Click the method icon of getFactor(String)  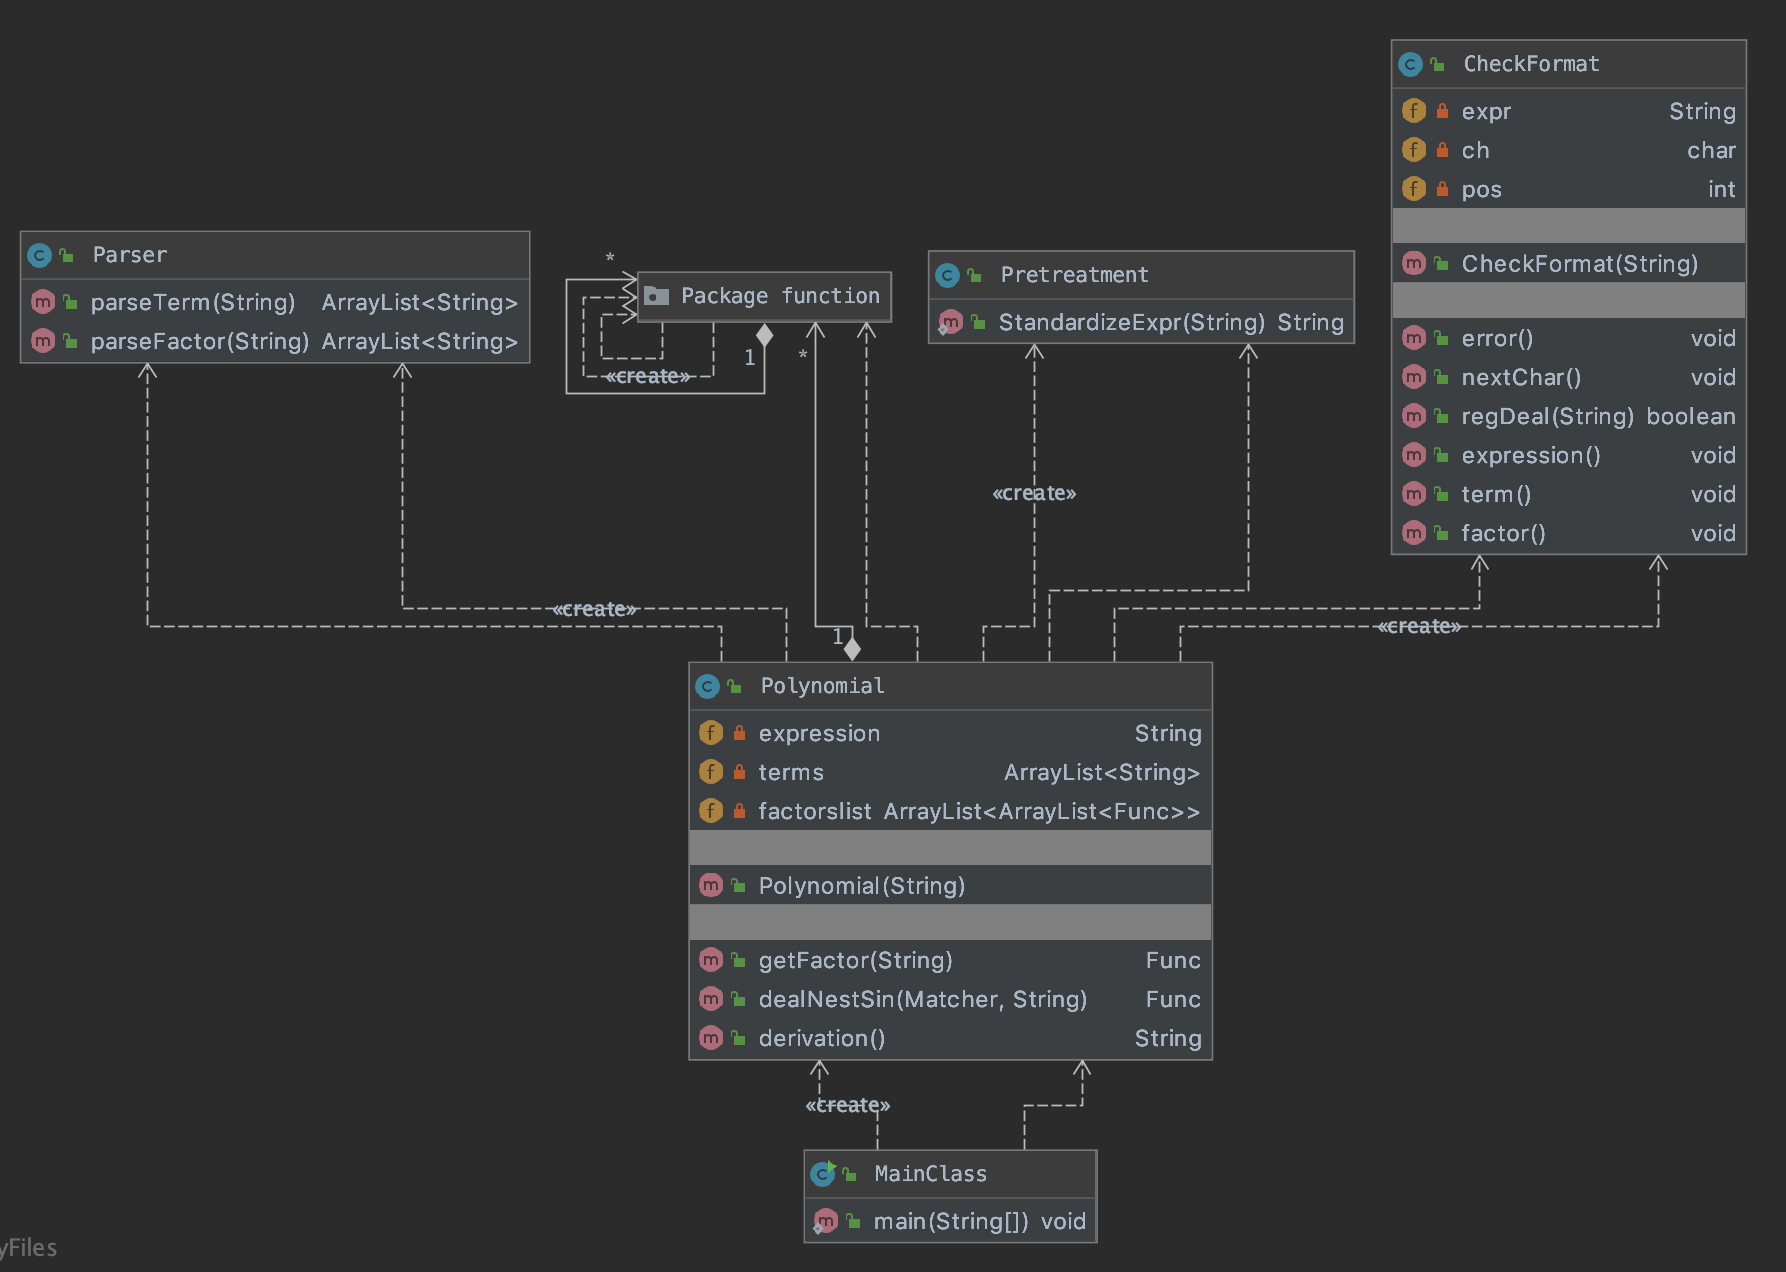(710, 960)
